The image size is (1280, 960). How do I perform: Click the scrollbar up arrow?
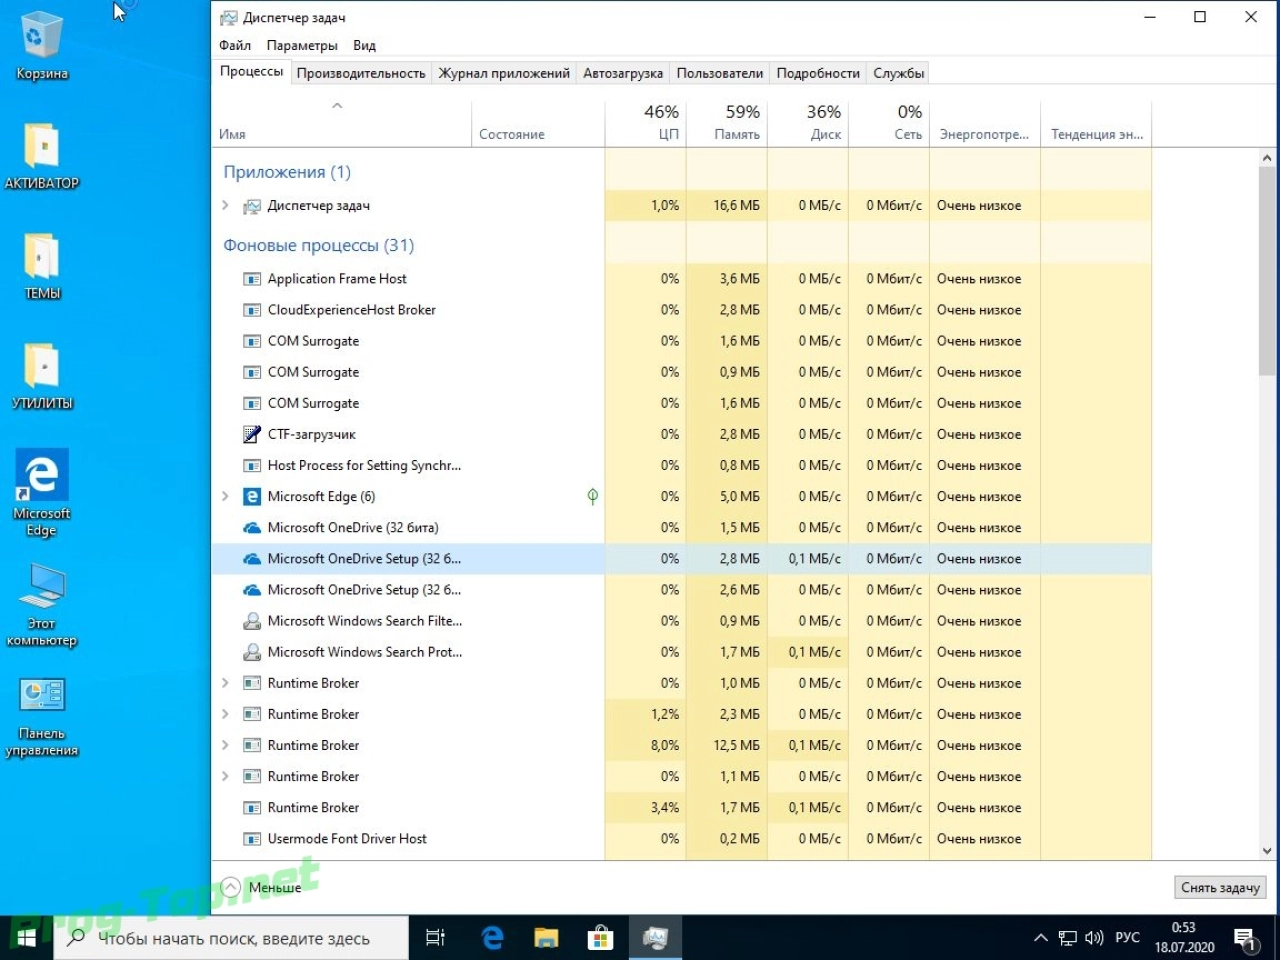pos(1267,158)
